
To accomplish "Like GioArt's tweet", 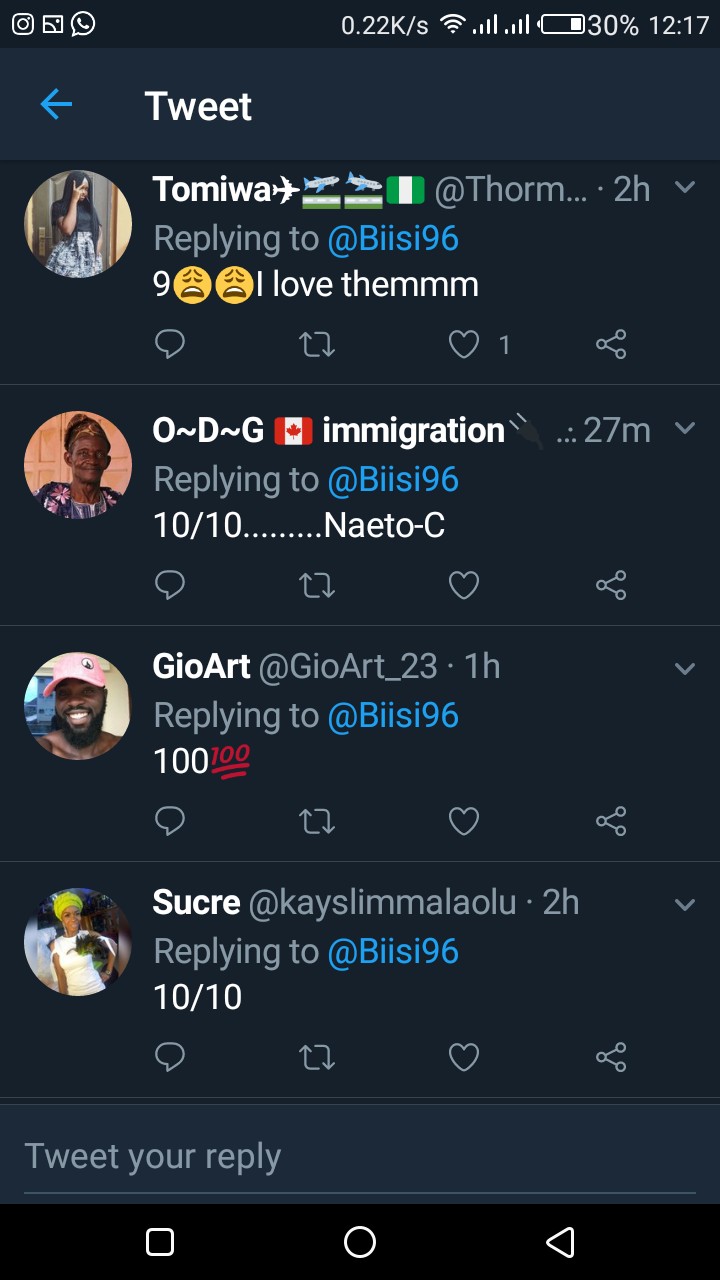I will coord(464,821).
